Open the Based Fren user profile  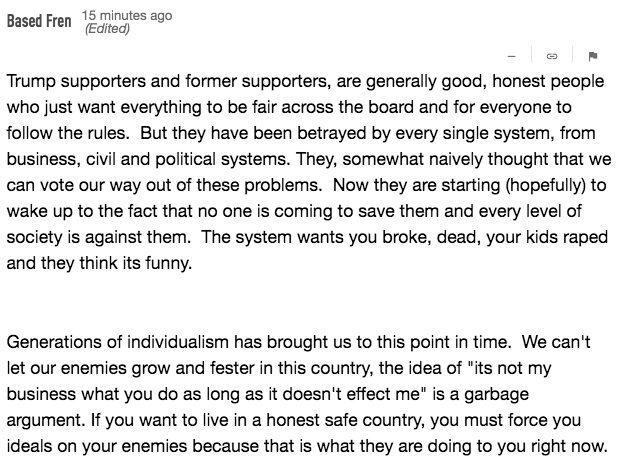[x=39, y=22]
